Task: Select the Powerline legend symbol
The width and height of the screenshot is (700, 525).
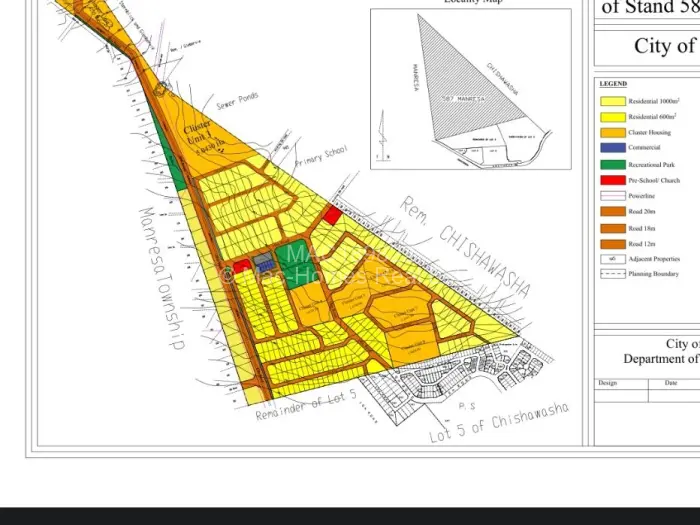Action: pyautogui.click(x=612, y=196)
